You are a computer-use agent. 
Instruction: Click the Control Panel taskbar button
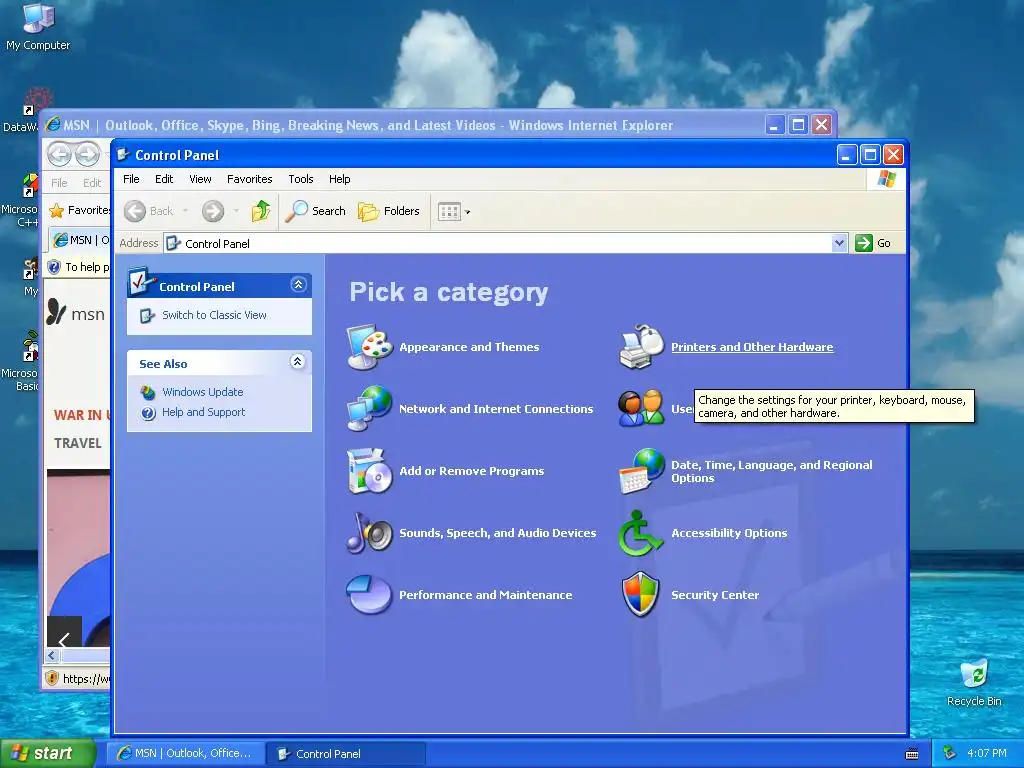tap(347, 754)
